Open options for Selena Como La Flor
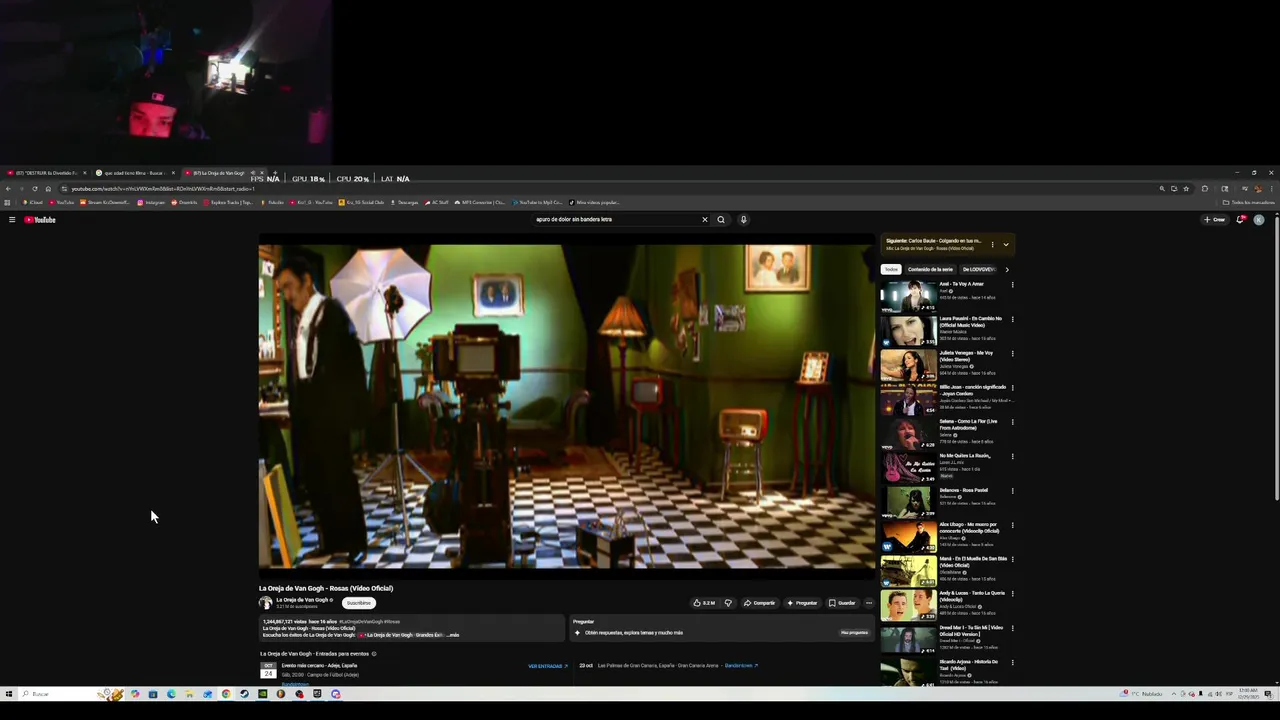The width and height of the screenshot is (1280, 720). pos(1012,422)
